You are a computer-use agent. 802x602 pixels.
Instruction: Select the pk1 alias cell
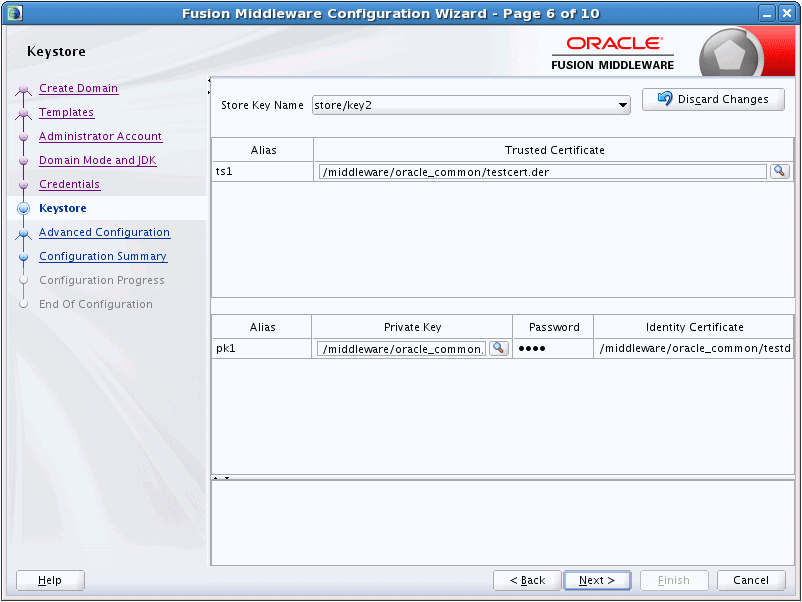262,348
